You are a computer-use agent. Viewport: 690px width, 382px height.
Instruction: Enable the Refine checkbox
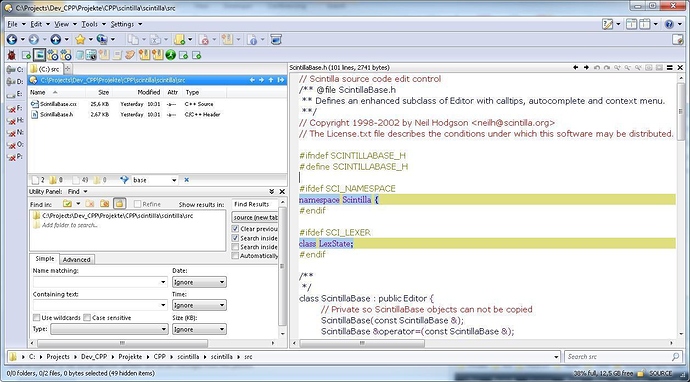[137, 204]
